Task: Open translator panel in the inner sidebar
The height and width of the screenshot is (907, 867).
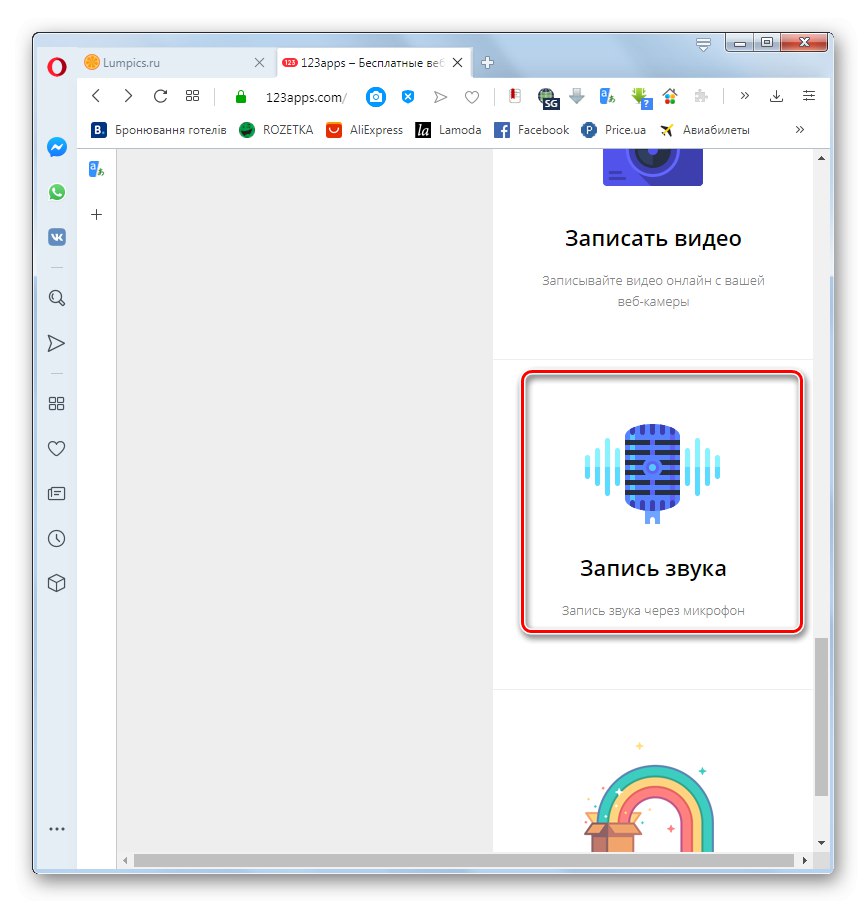Action: pyautogui.click(x=97, y=169)
